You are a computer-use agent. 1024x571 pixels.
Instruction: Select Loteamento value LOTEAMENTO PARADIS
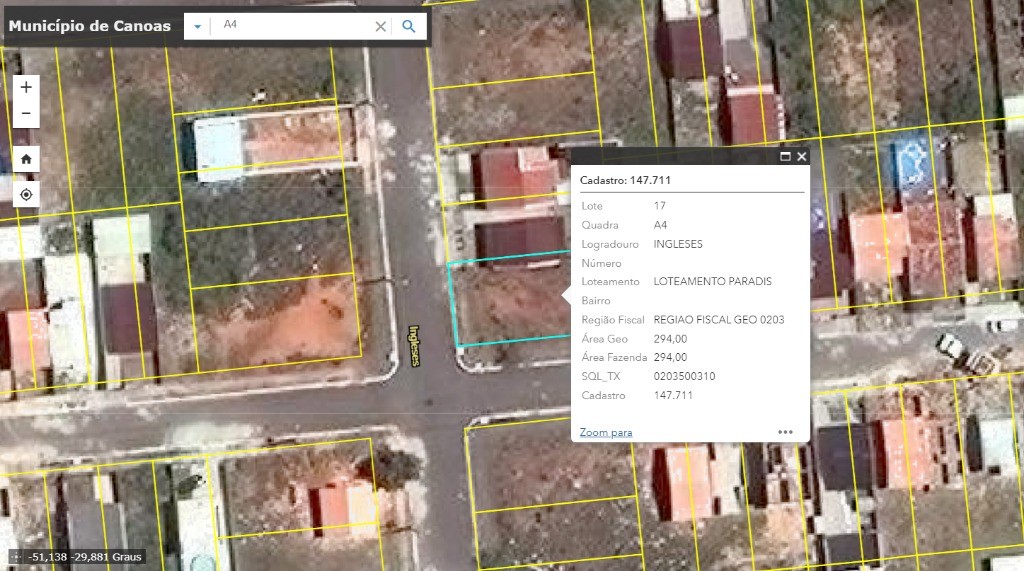pyautogui.click(x=712, y=281)
